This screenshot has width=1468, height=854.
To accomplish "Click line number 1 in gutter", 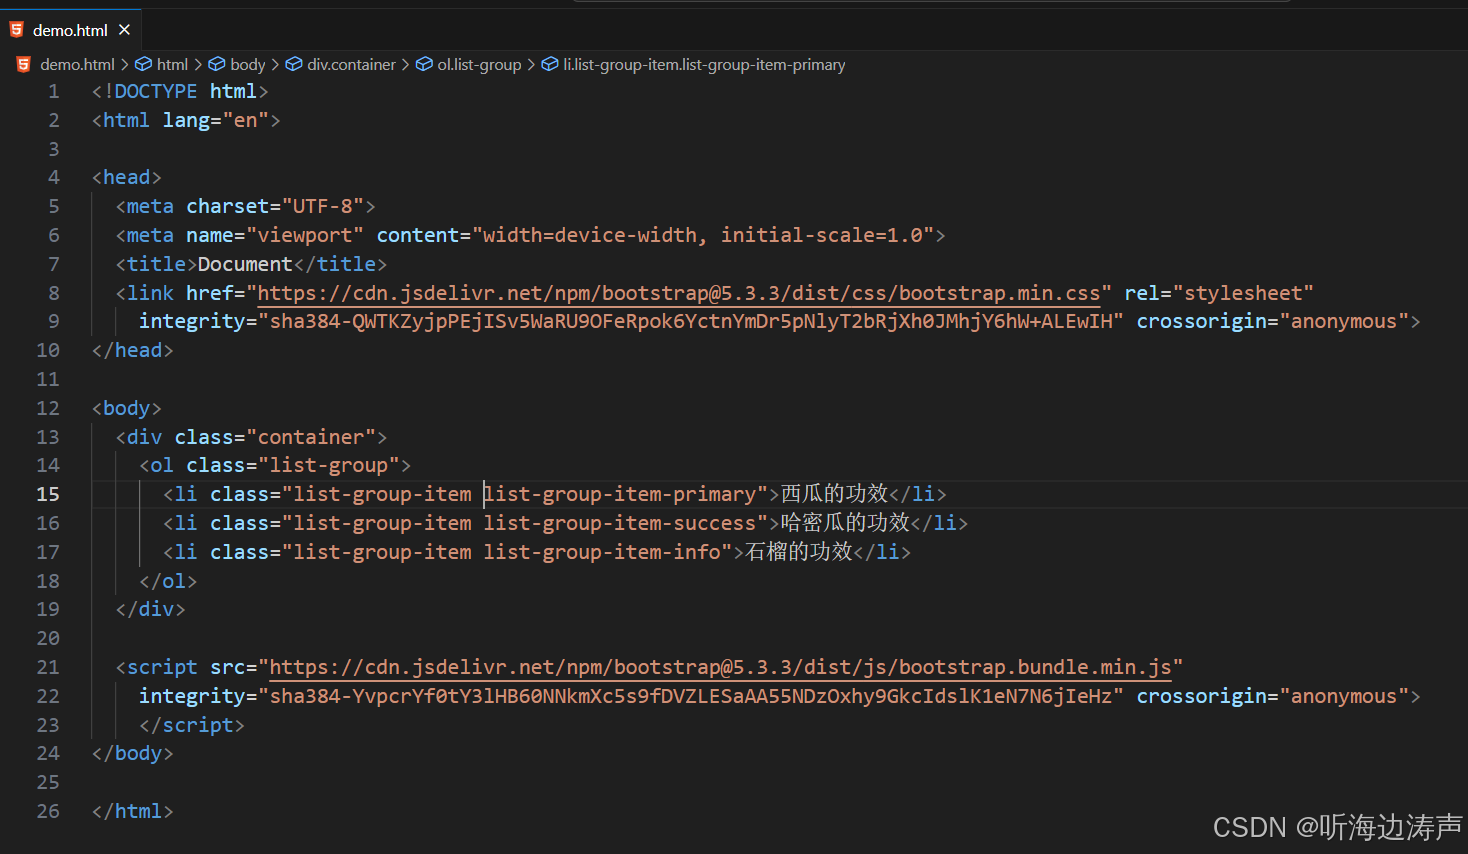I will click(54, 91).
